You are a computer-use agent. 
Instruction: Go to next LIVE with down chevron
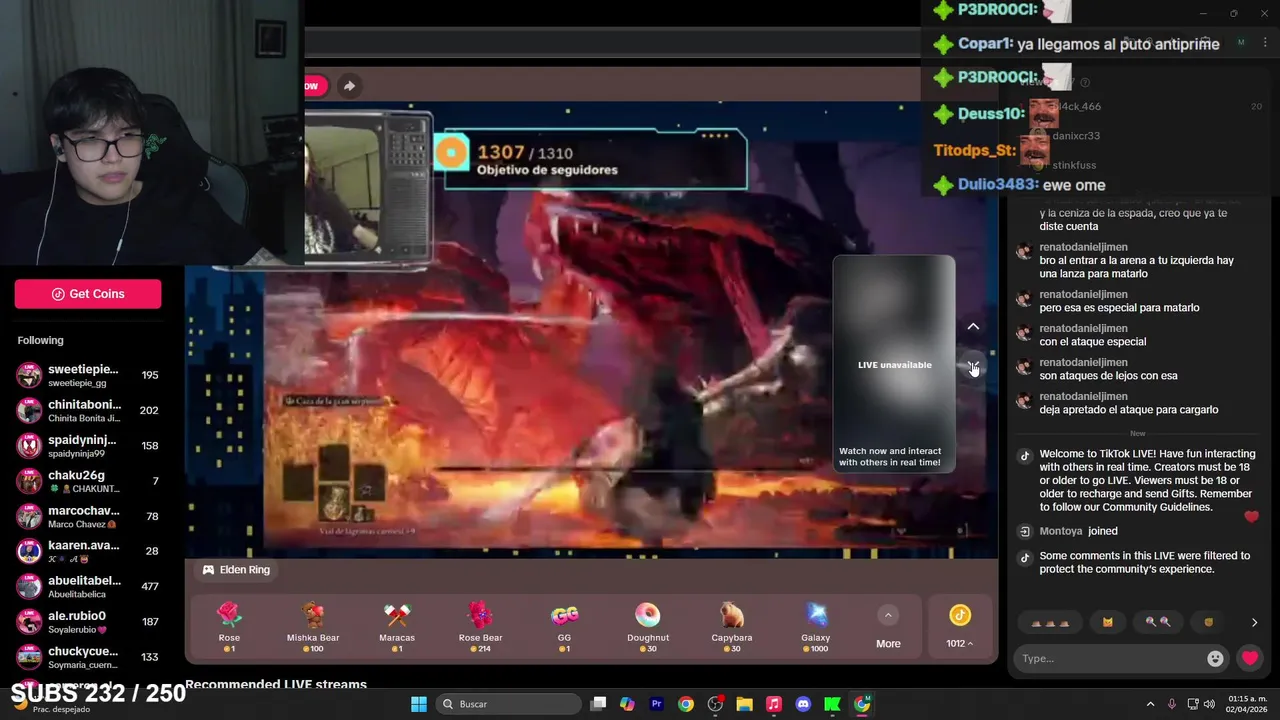[x=973, y=367]
